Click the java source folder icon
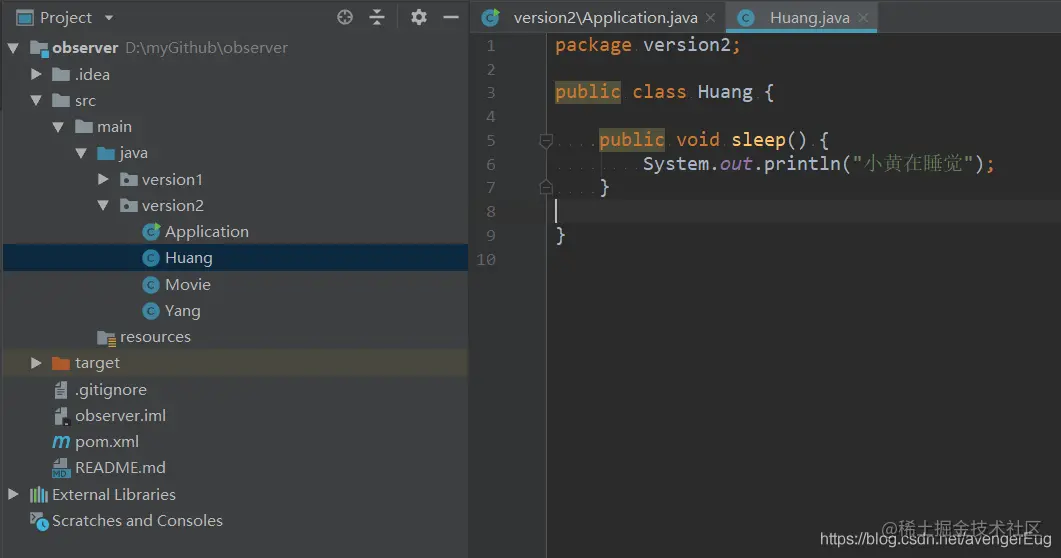The image size is (1061, 558). pyautogui.click(x=106, y=154)
